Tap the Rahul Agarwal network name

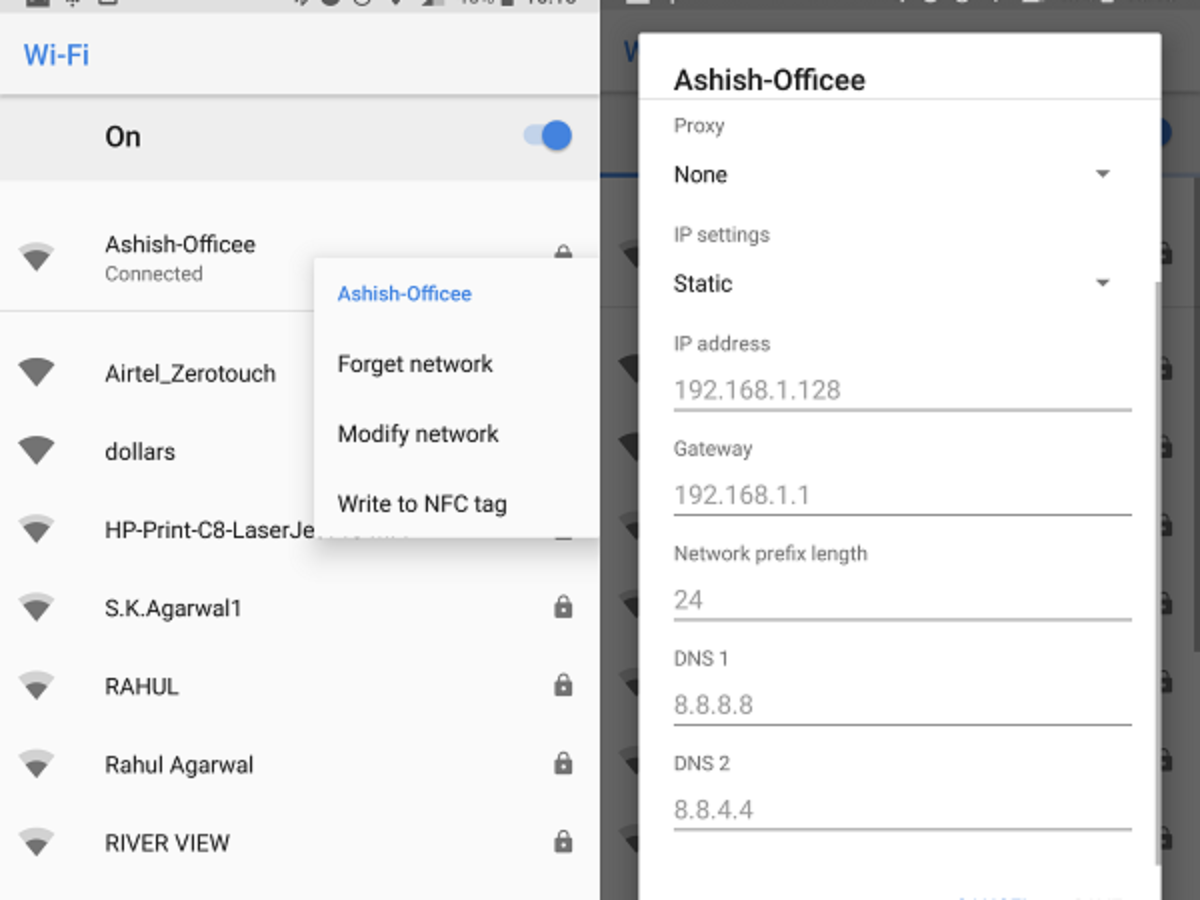[x=179, y=765]
